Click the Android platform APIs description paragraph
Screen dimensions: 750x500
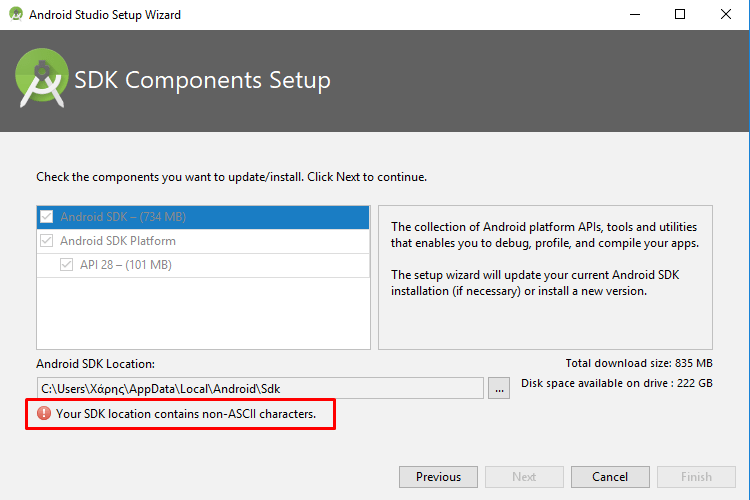(545, 234)
